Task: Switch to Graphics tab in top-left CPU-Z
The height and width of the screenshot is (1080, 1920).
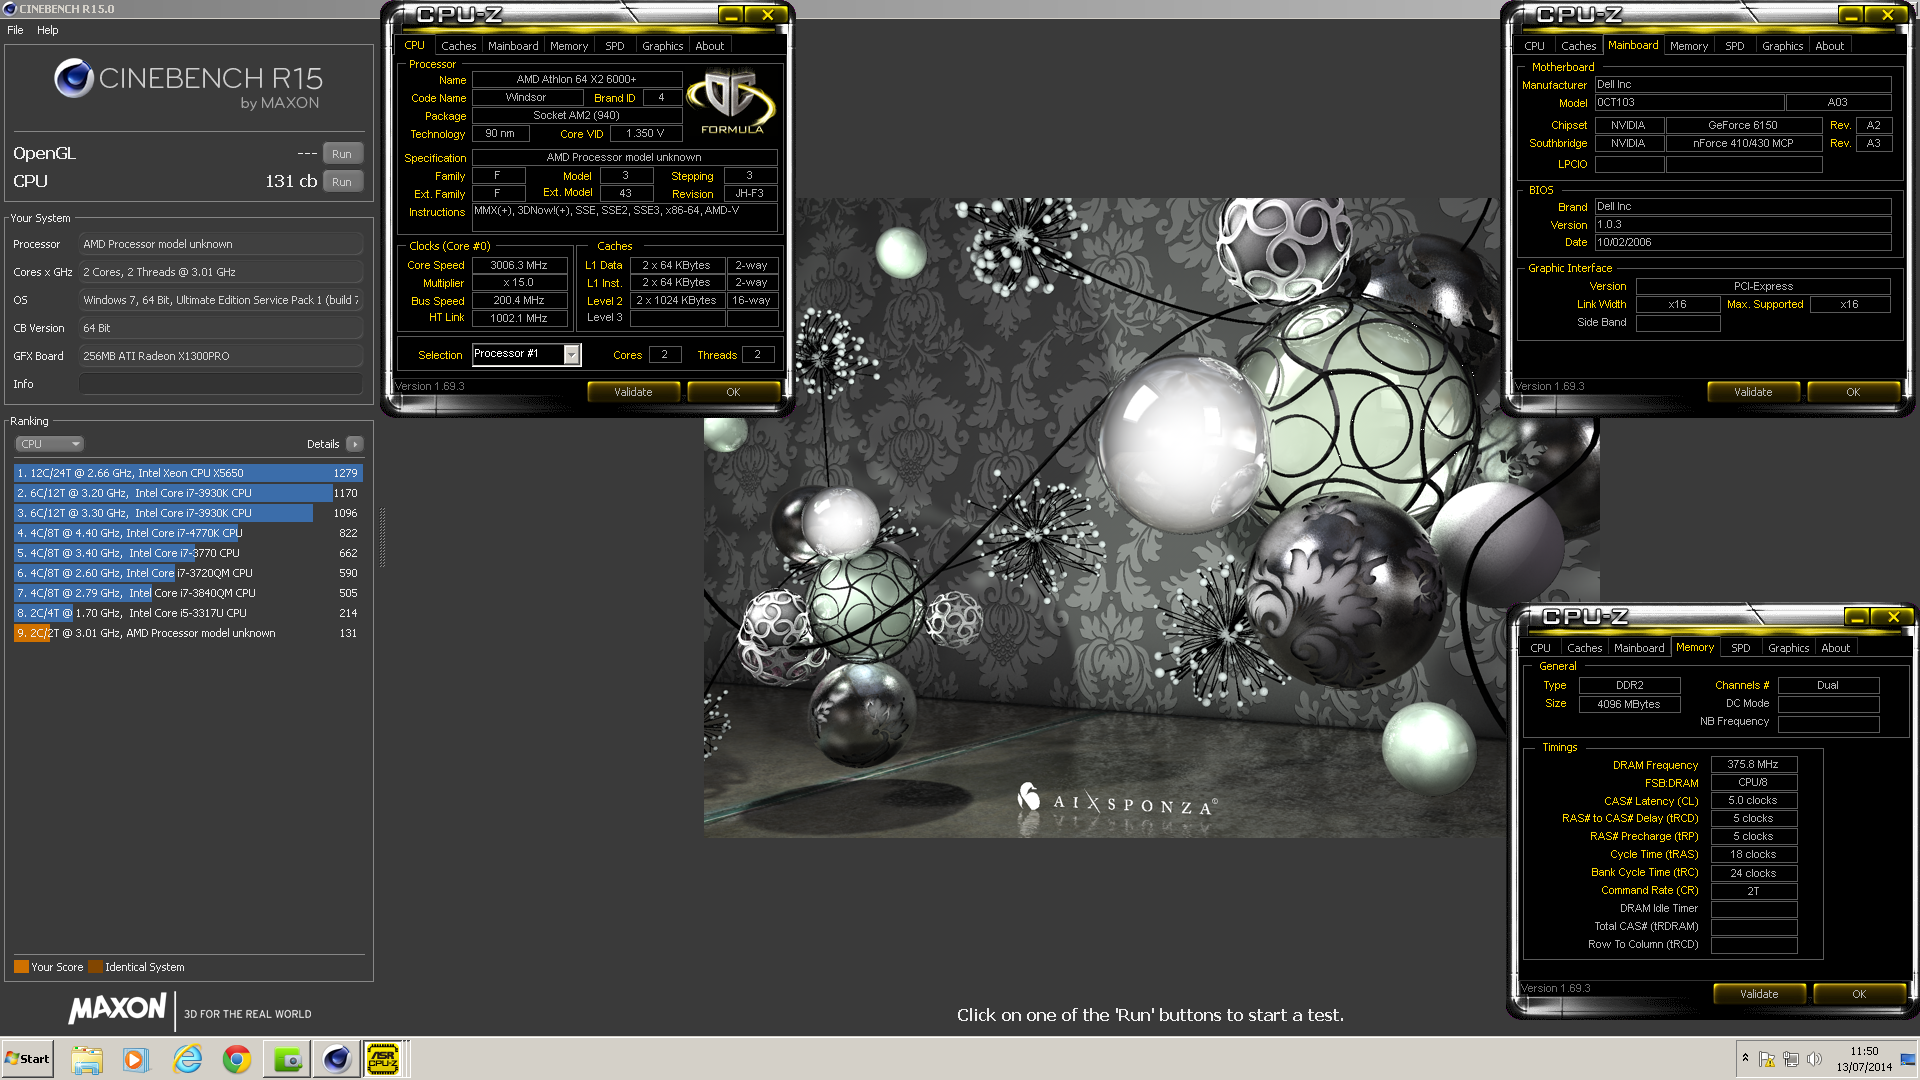Action: [663, 46]
